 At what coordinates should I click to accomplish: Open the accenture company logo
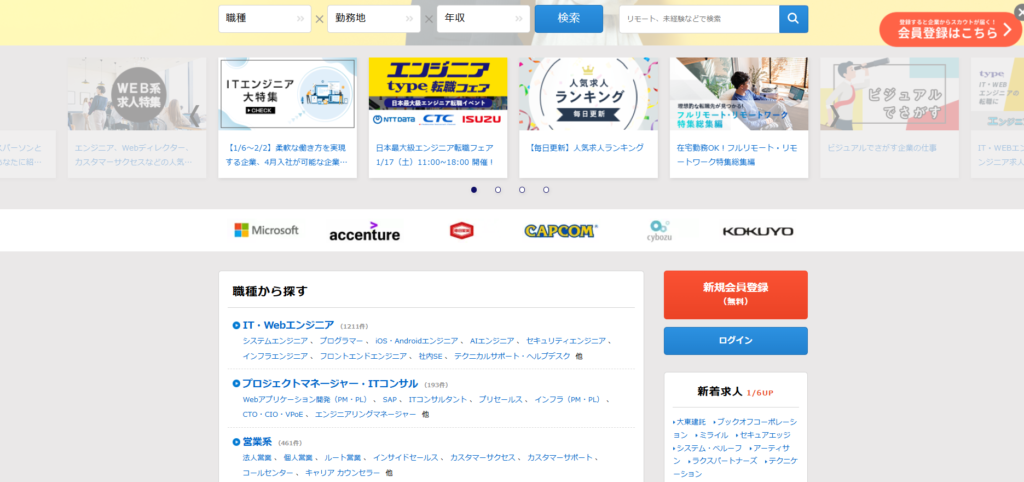tap(364, 232)
